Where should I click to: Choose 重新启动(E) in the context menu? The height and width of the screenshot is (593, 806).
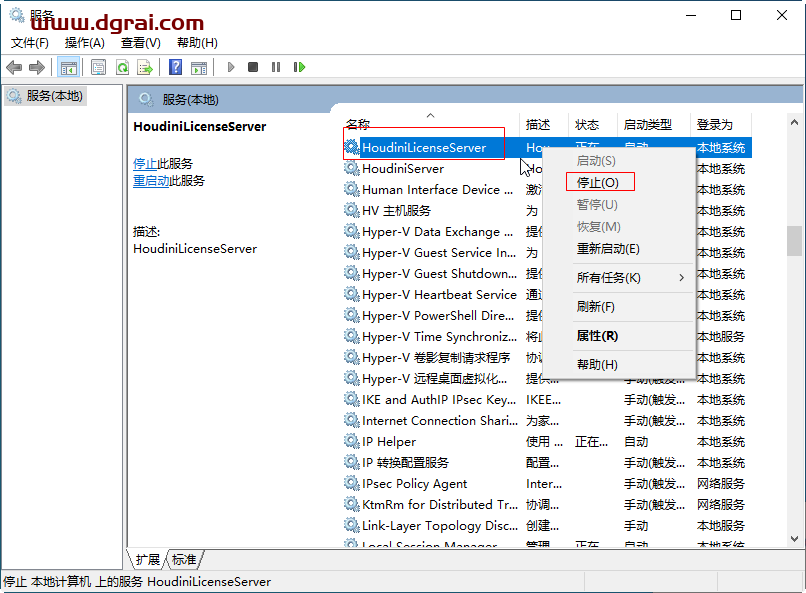click(x=608, y=249)
